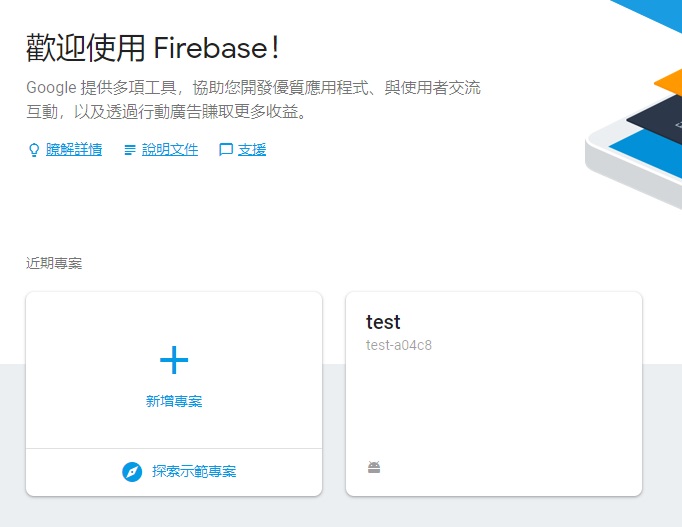
Task: Open the 說明文件 documentation link
Action: point(170,150)
